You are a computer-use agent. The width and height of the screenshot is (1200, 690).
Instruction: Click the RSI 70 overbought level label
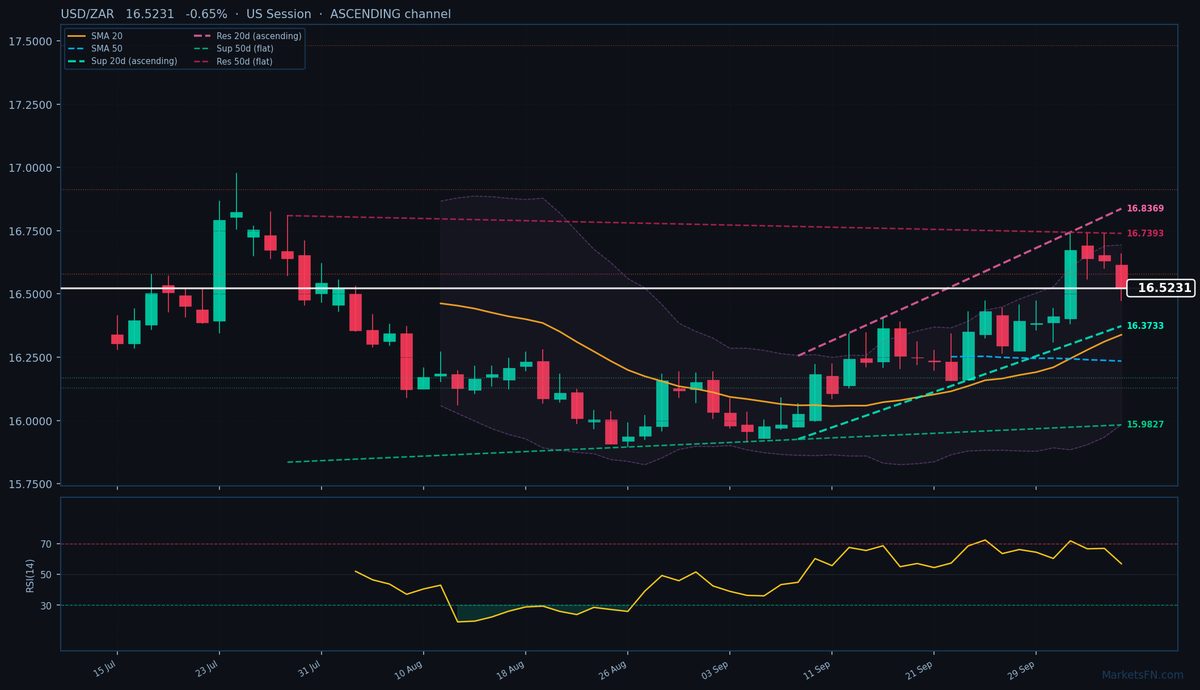click(x=46, y=544)
